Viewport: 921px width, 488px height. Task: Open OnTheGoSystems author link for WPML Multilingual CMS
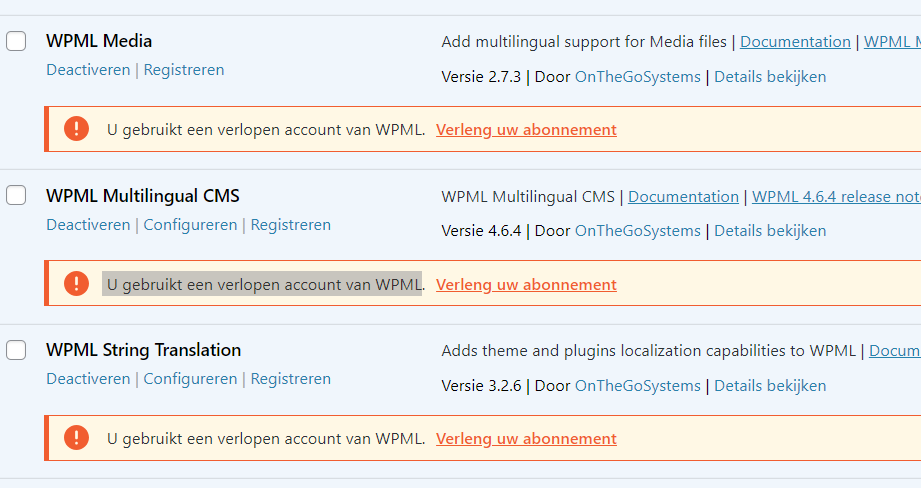pyautogui.click(x=638, y=231)
